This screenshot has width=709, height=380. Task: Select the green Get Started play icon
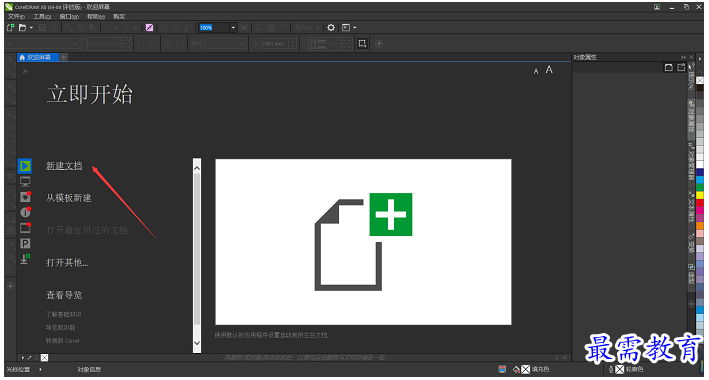(25, 166)
